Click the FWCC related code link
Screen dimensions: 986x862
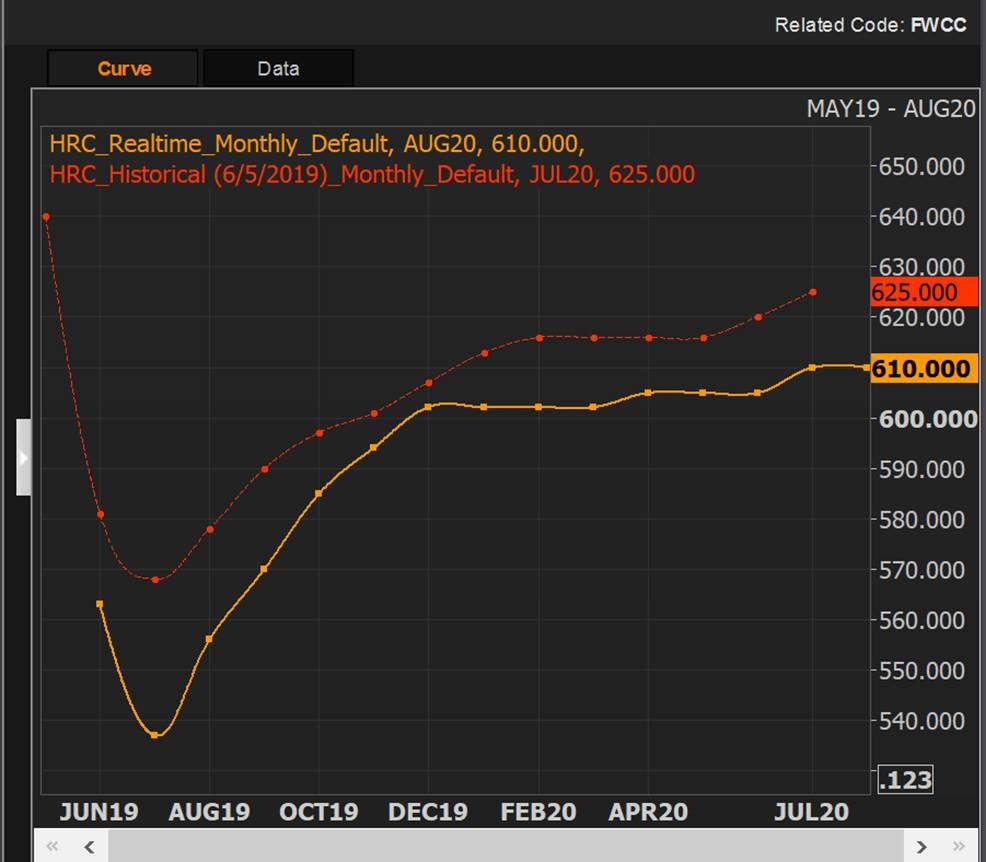938,25
